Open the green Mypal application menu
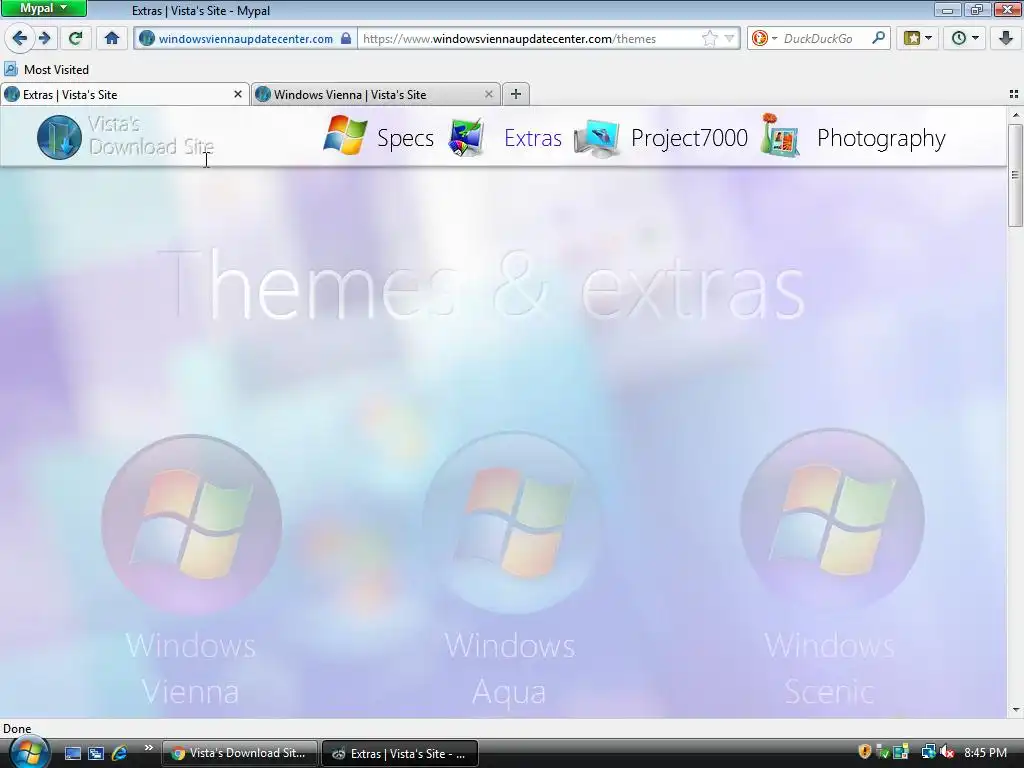Screen dimensions: 1024x768 click(x=43, y=8)
